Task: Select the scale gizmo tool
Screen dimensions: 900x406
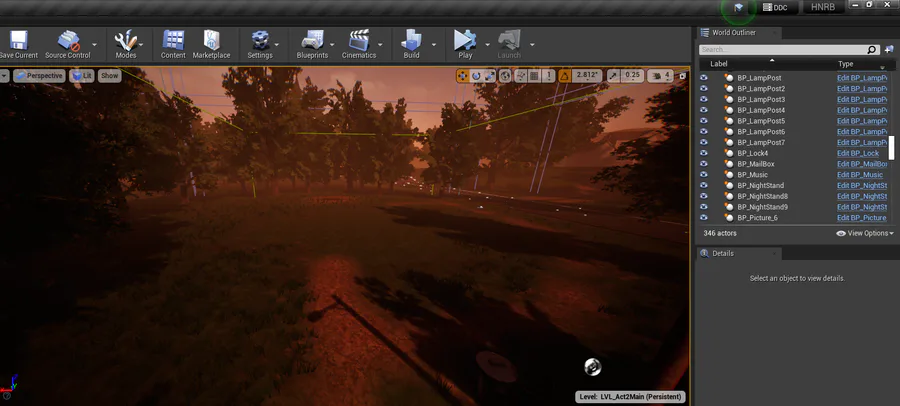Action: click(x=489, y=76)
